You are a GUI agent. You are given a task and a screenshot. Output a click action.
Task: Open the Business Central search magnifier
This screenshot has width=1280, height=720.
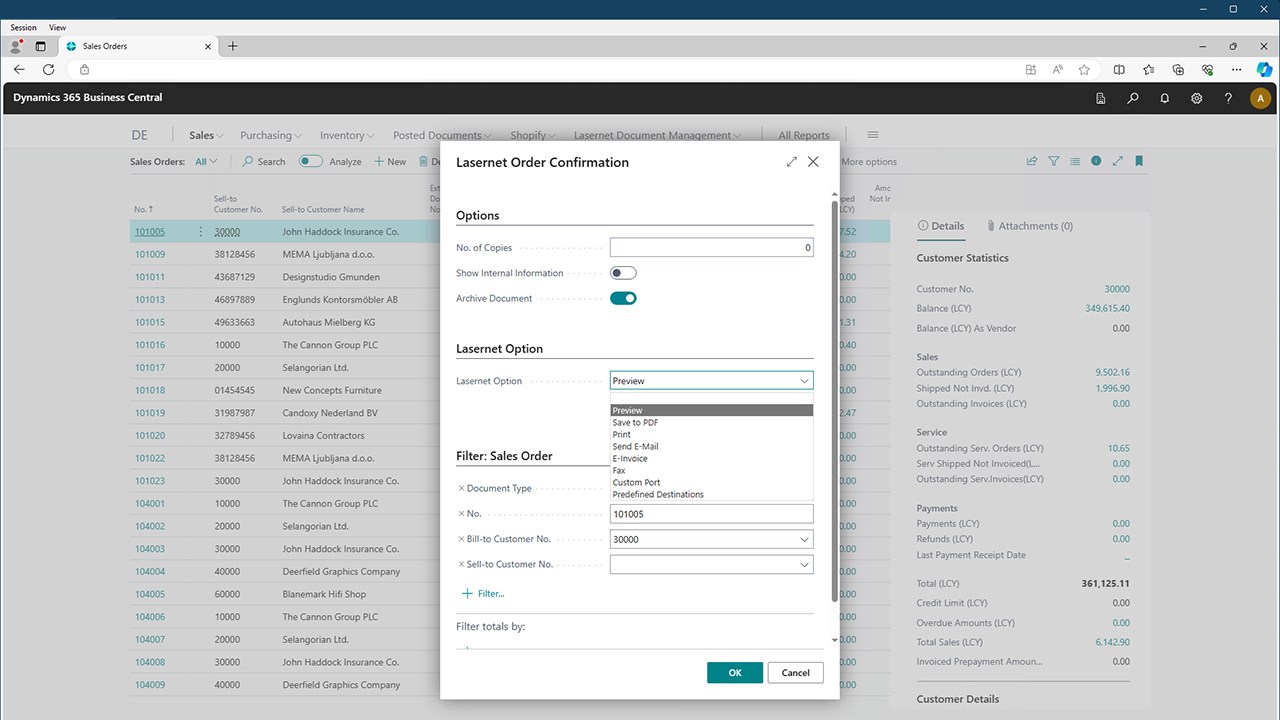point(1132,98)
